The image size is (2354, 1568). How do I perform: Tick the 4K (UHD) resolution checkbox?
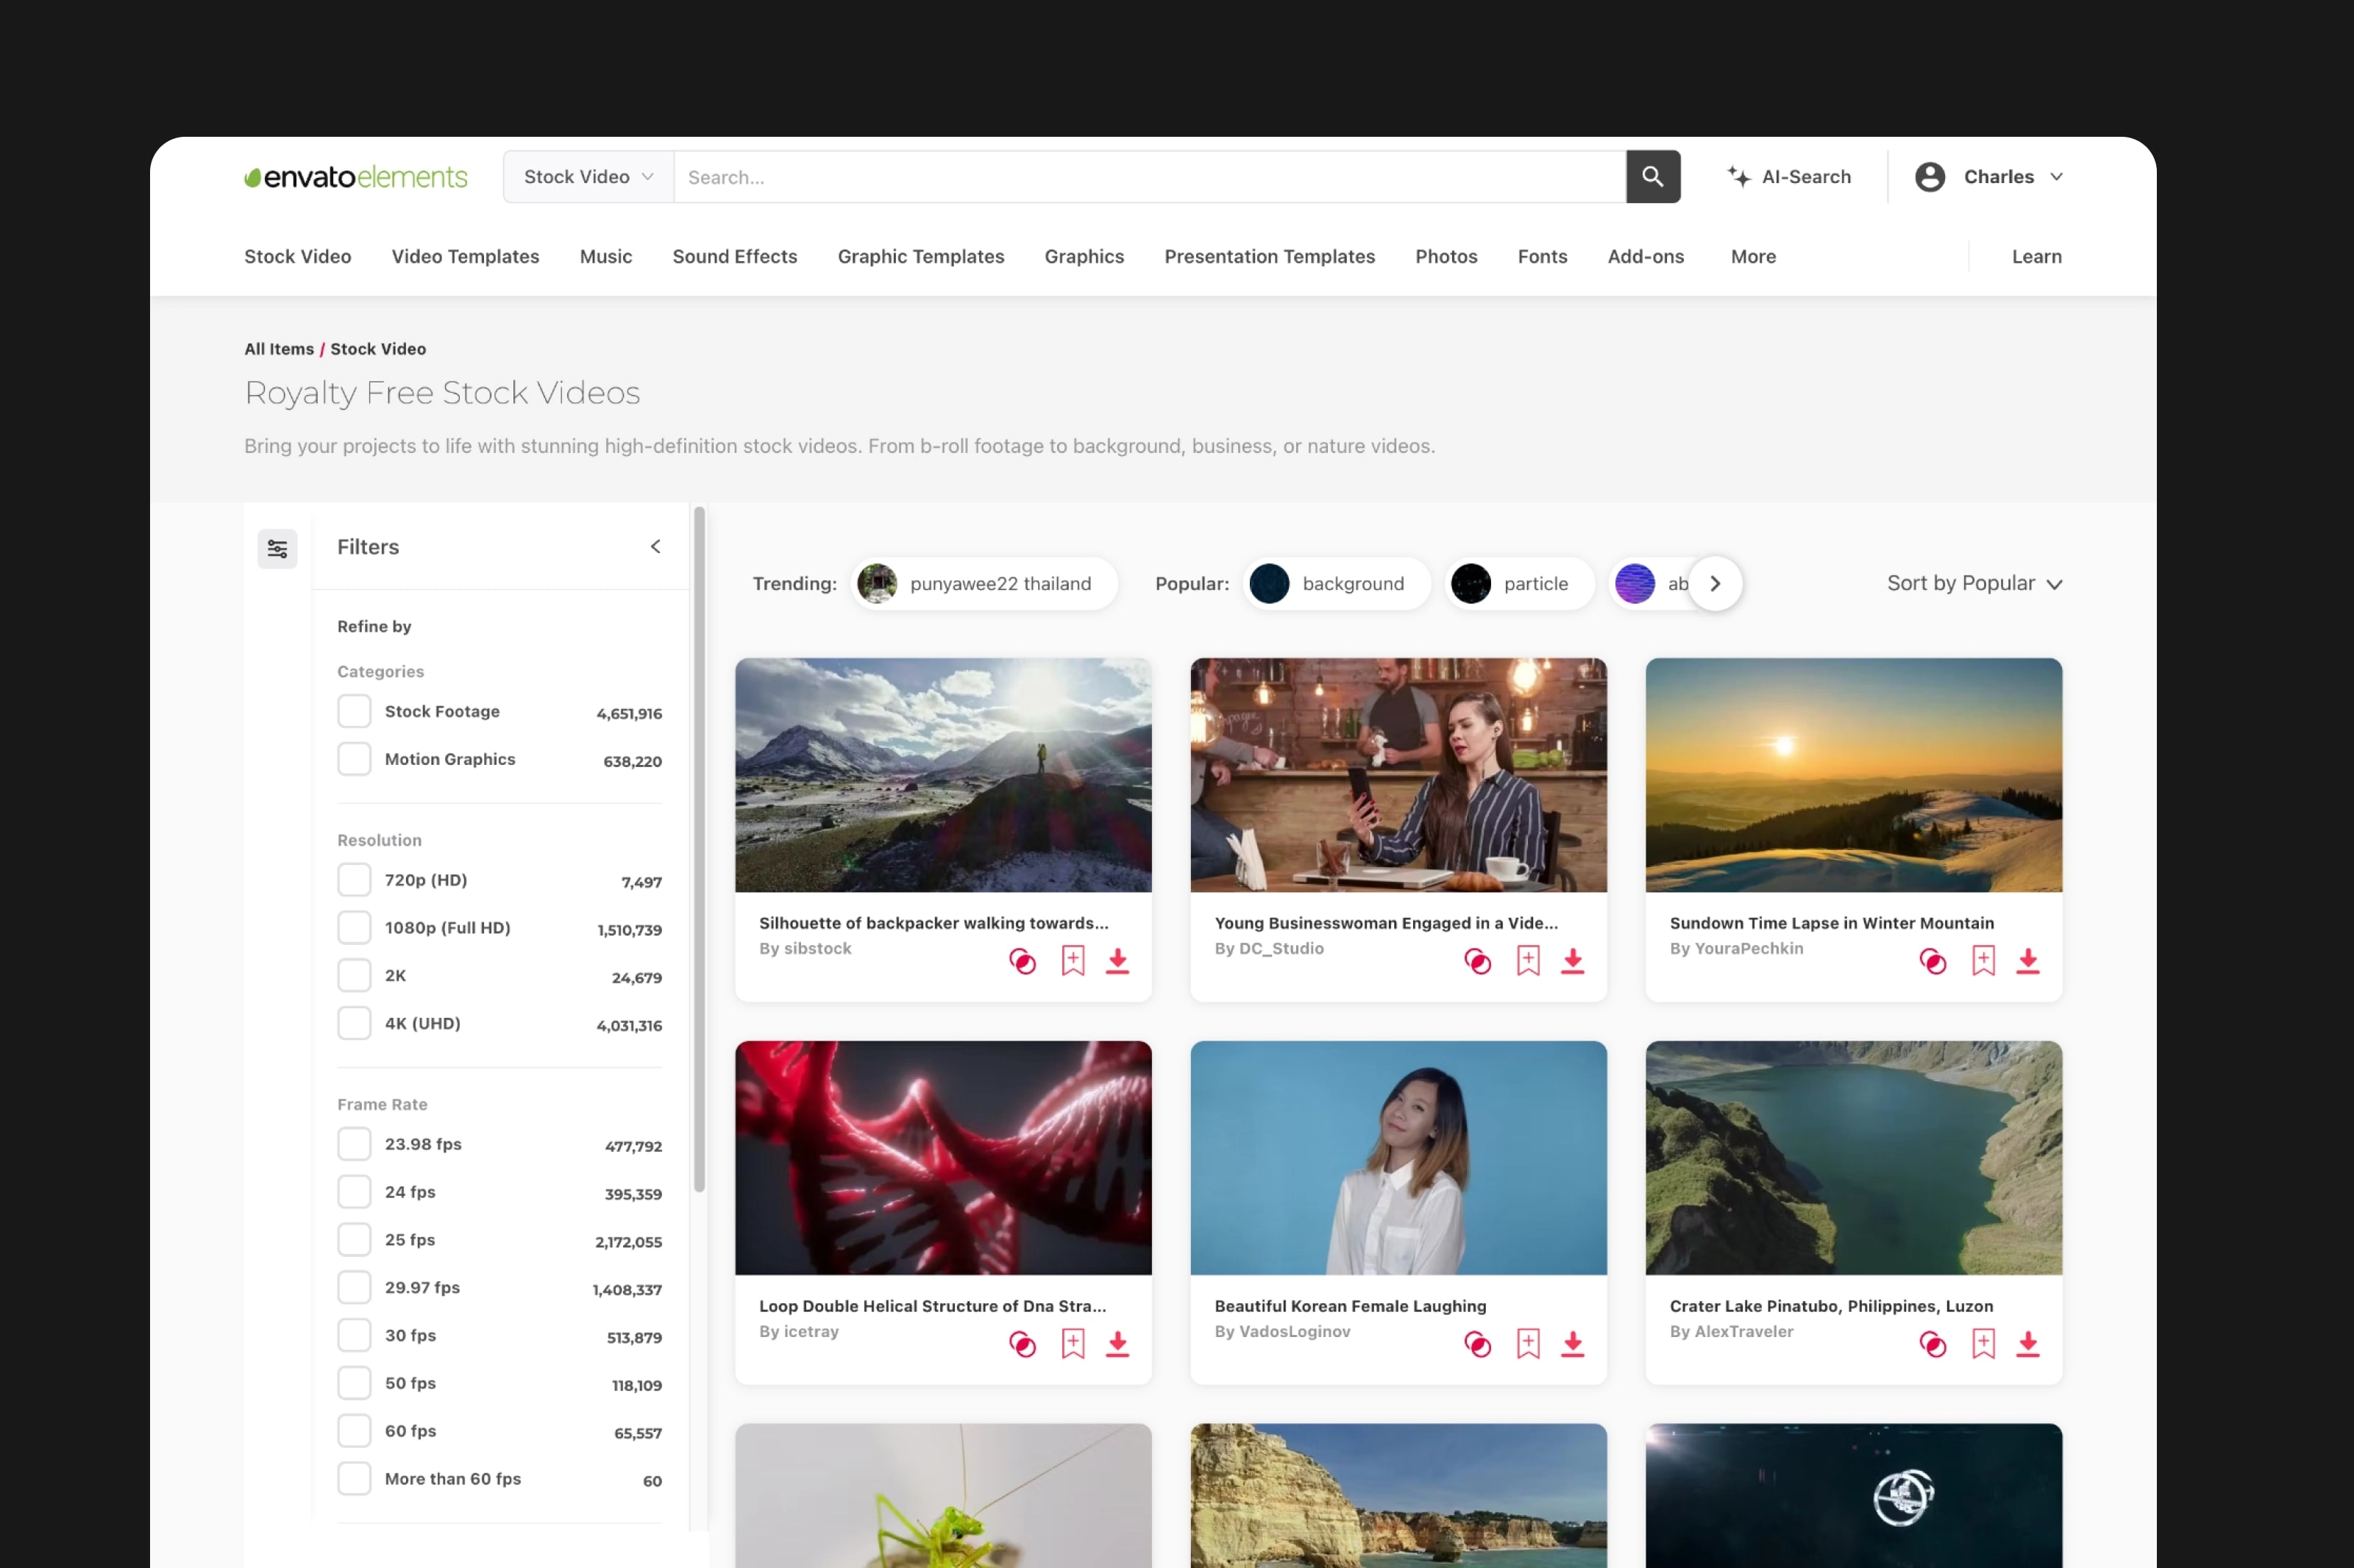click(x=354, y=1024)
